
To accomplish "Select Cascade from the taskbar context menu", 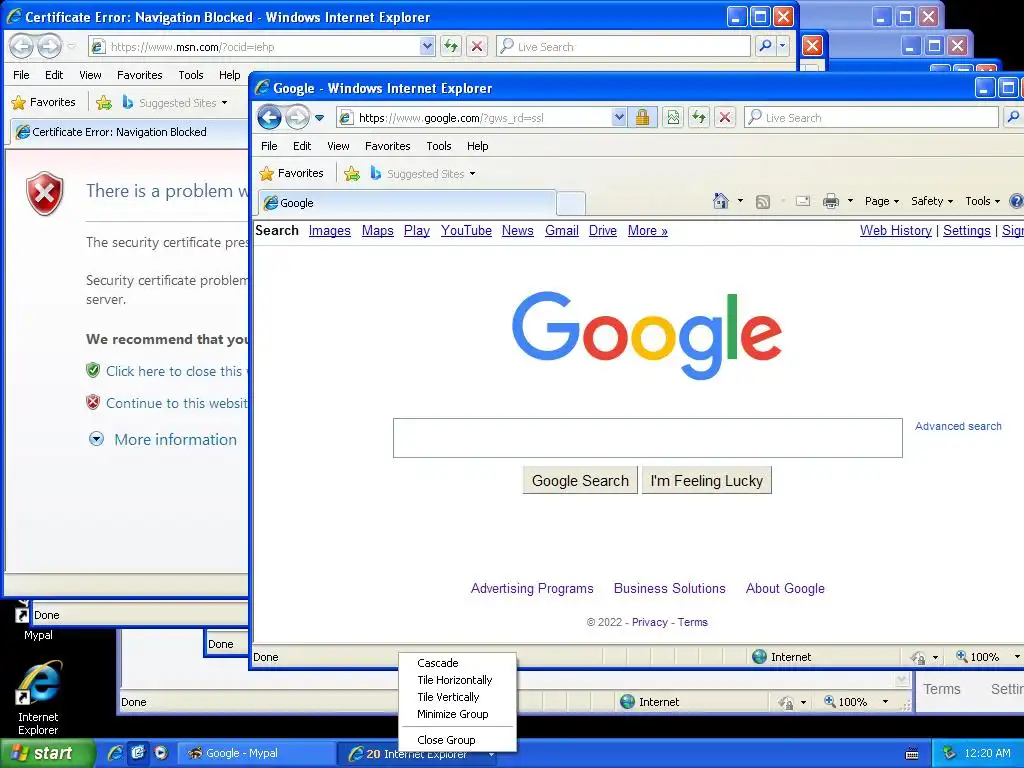I will point(438,663).
